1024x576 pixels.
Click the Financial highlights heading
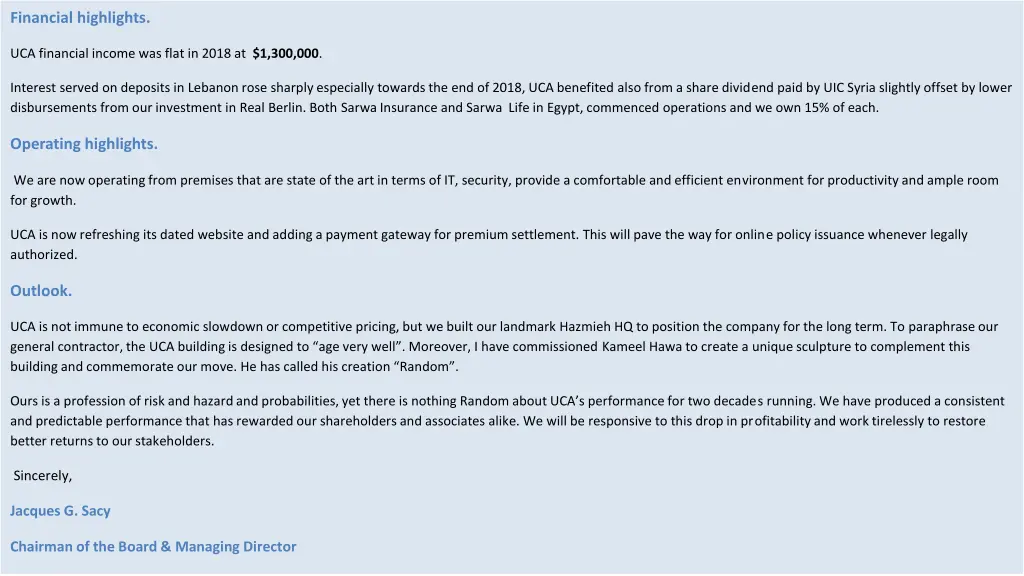pos(80,18)
